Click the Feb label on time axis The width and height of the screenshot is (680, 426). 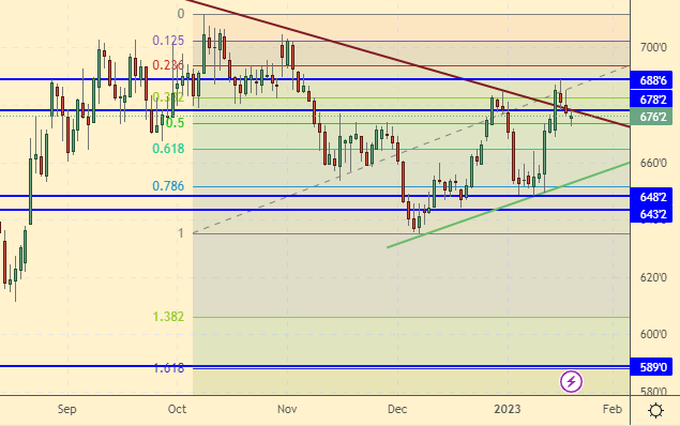[x=612, y=409]
